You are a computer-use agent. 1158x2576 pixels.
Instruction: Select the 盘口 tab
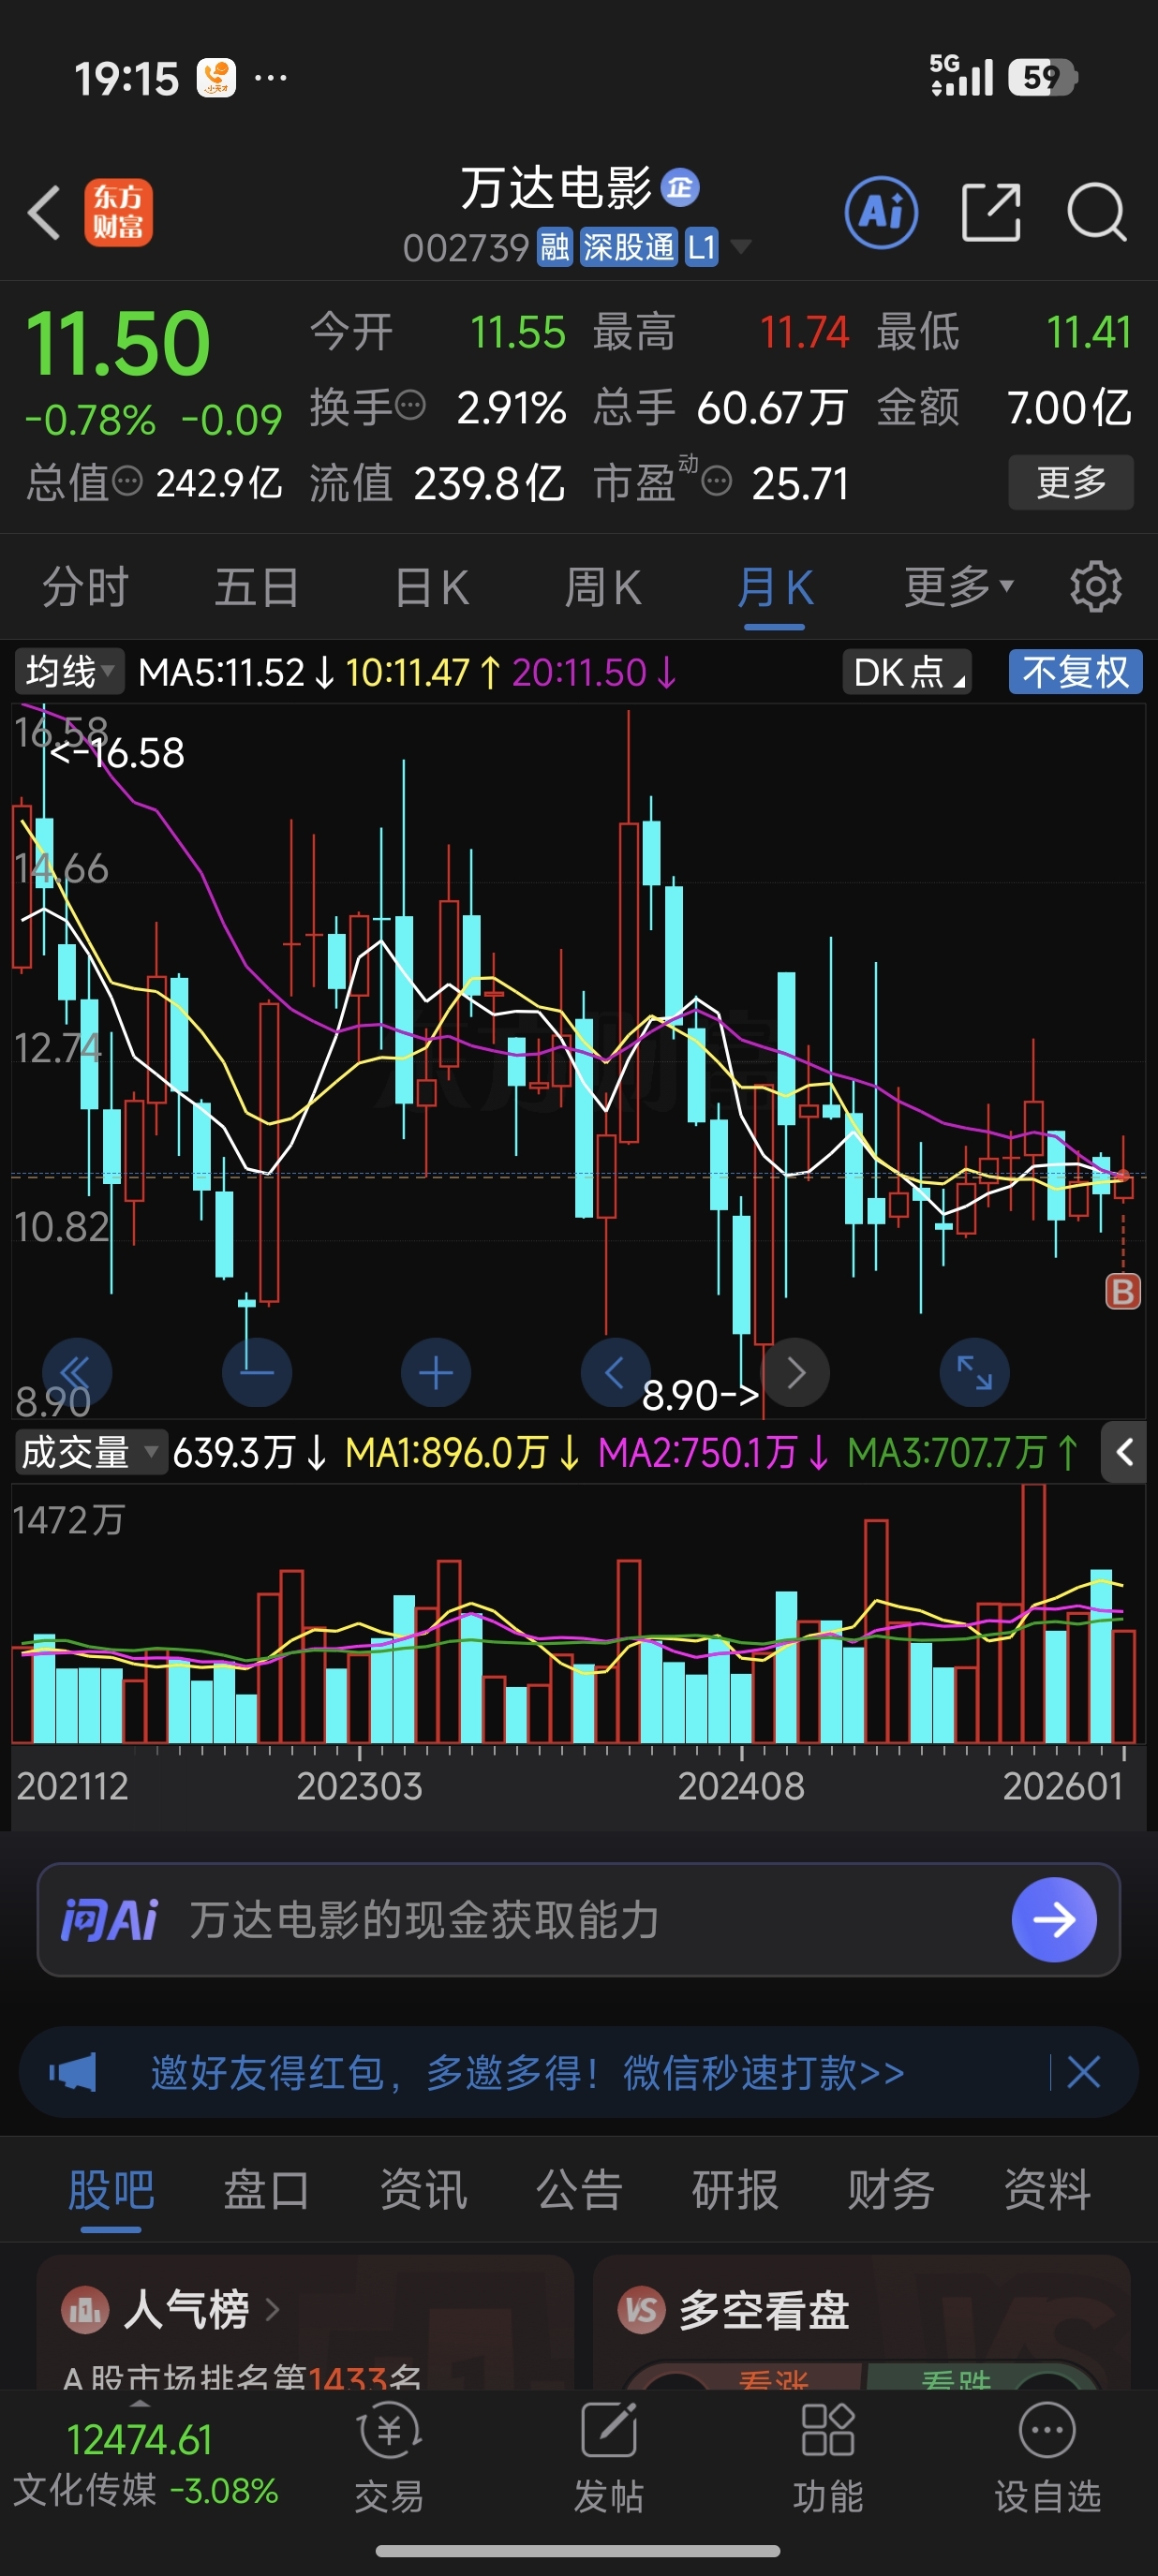coord(267,2189)
